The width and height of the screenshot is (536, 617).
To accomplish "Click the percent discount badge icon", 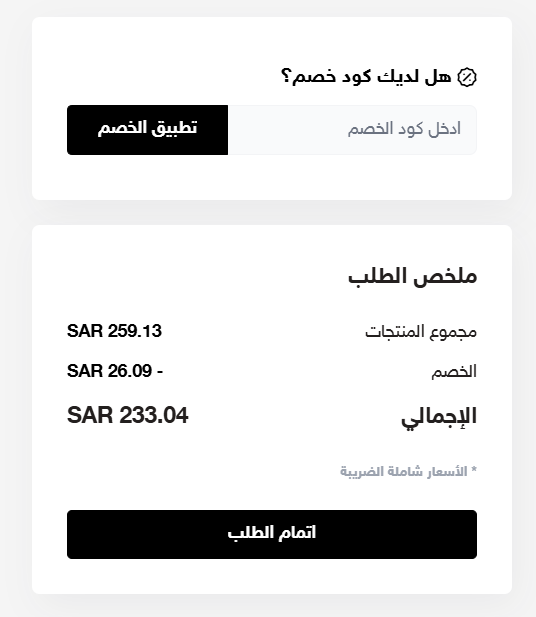I will pyautogui.click(x=467, y=77).
